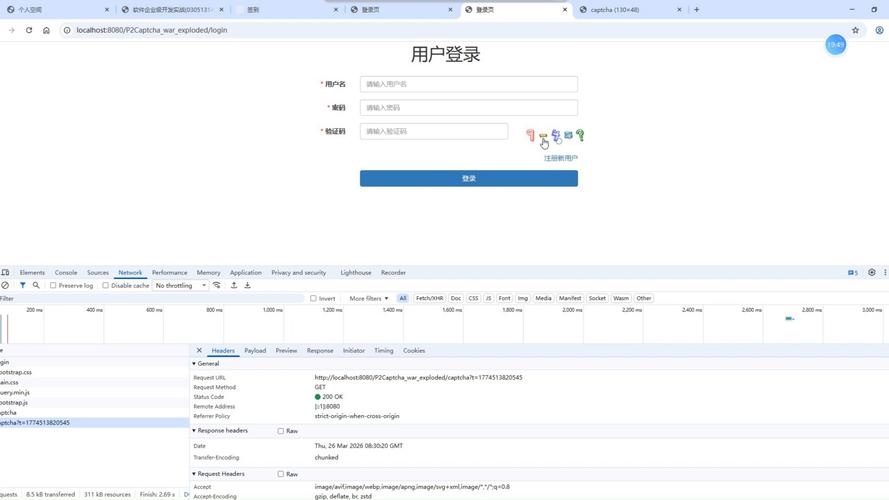The width and height of the screenshot is (889, 500).
Task: Open the No throttling dropdown
Action: click(180, 285)
